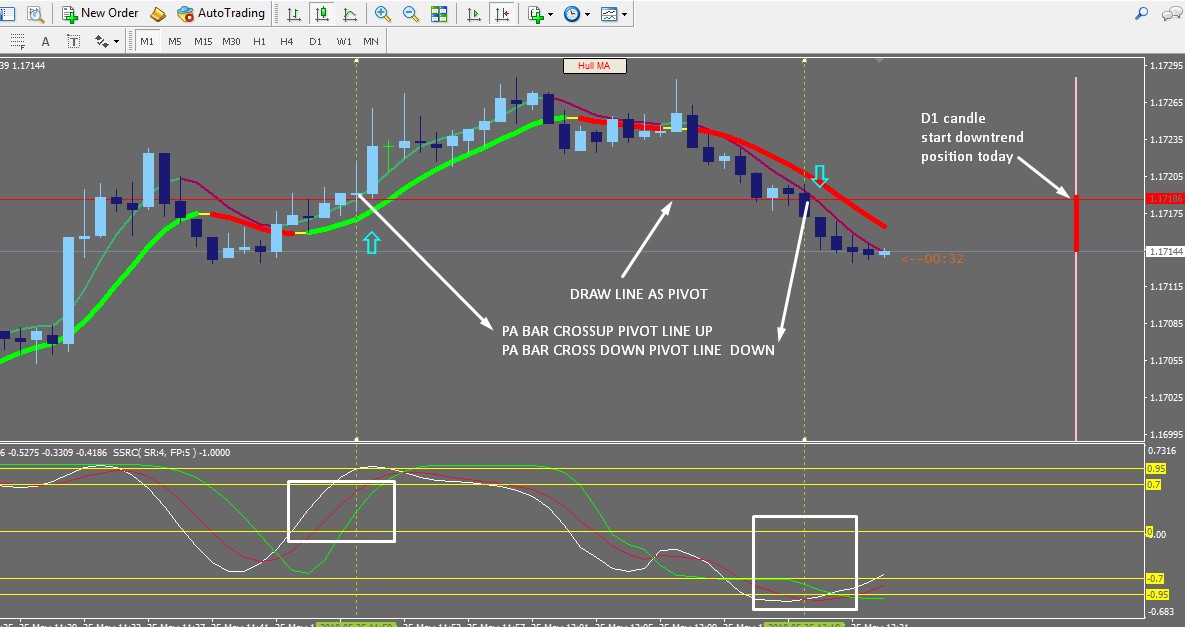Open search with the blue magnifier
Viewport: 1185px width, 627px height.
[1142, 14]
